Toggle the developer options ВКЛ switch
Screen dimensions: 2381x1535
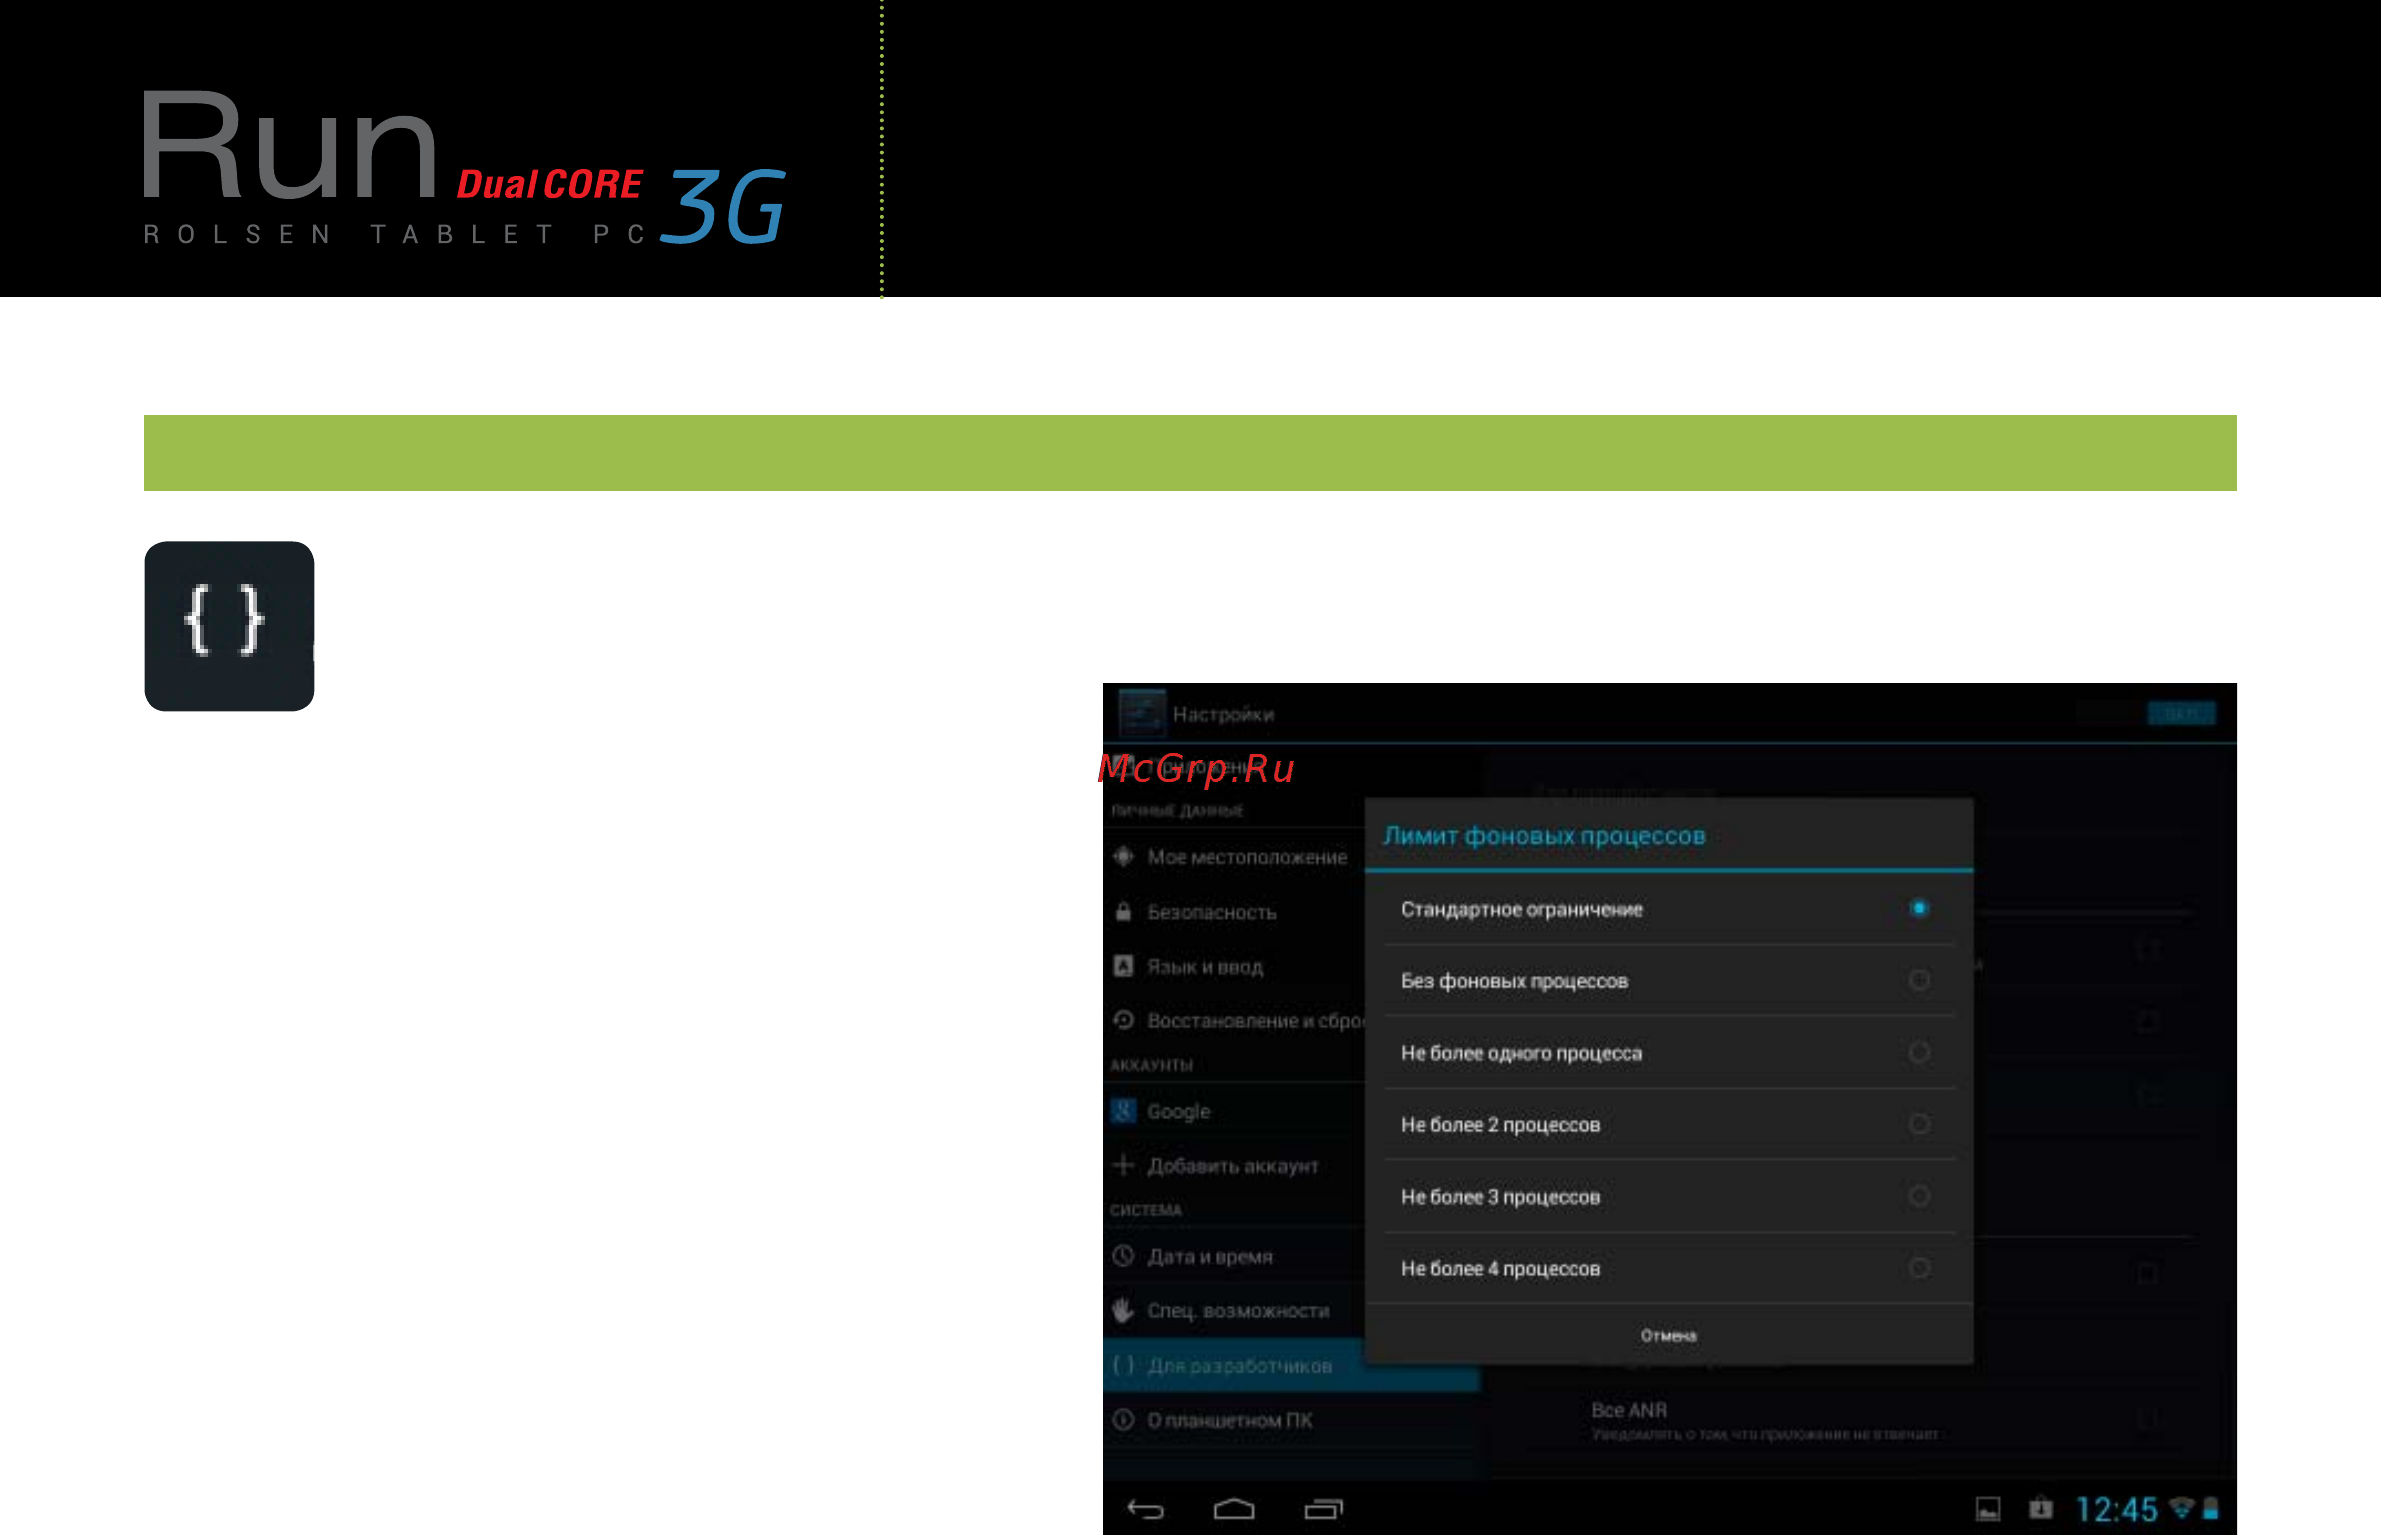coord(2181,713)
